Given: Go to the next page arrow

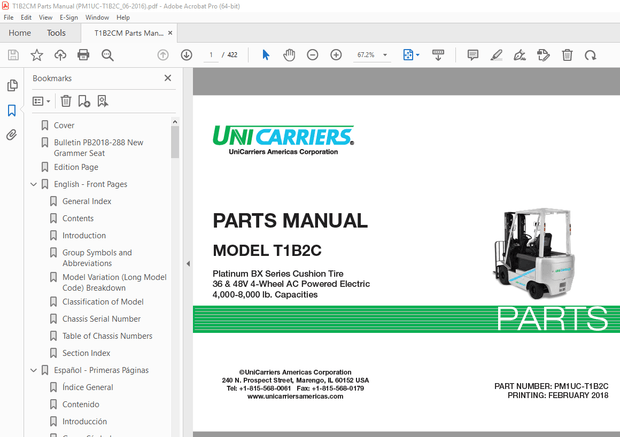Looking at the screenshot, I should pyautogui.click(x=186, y=55).
